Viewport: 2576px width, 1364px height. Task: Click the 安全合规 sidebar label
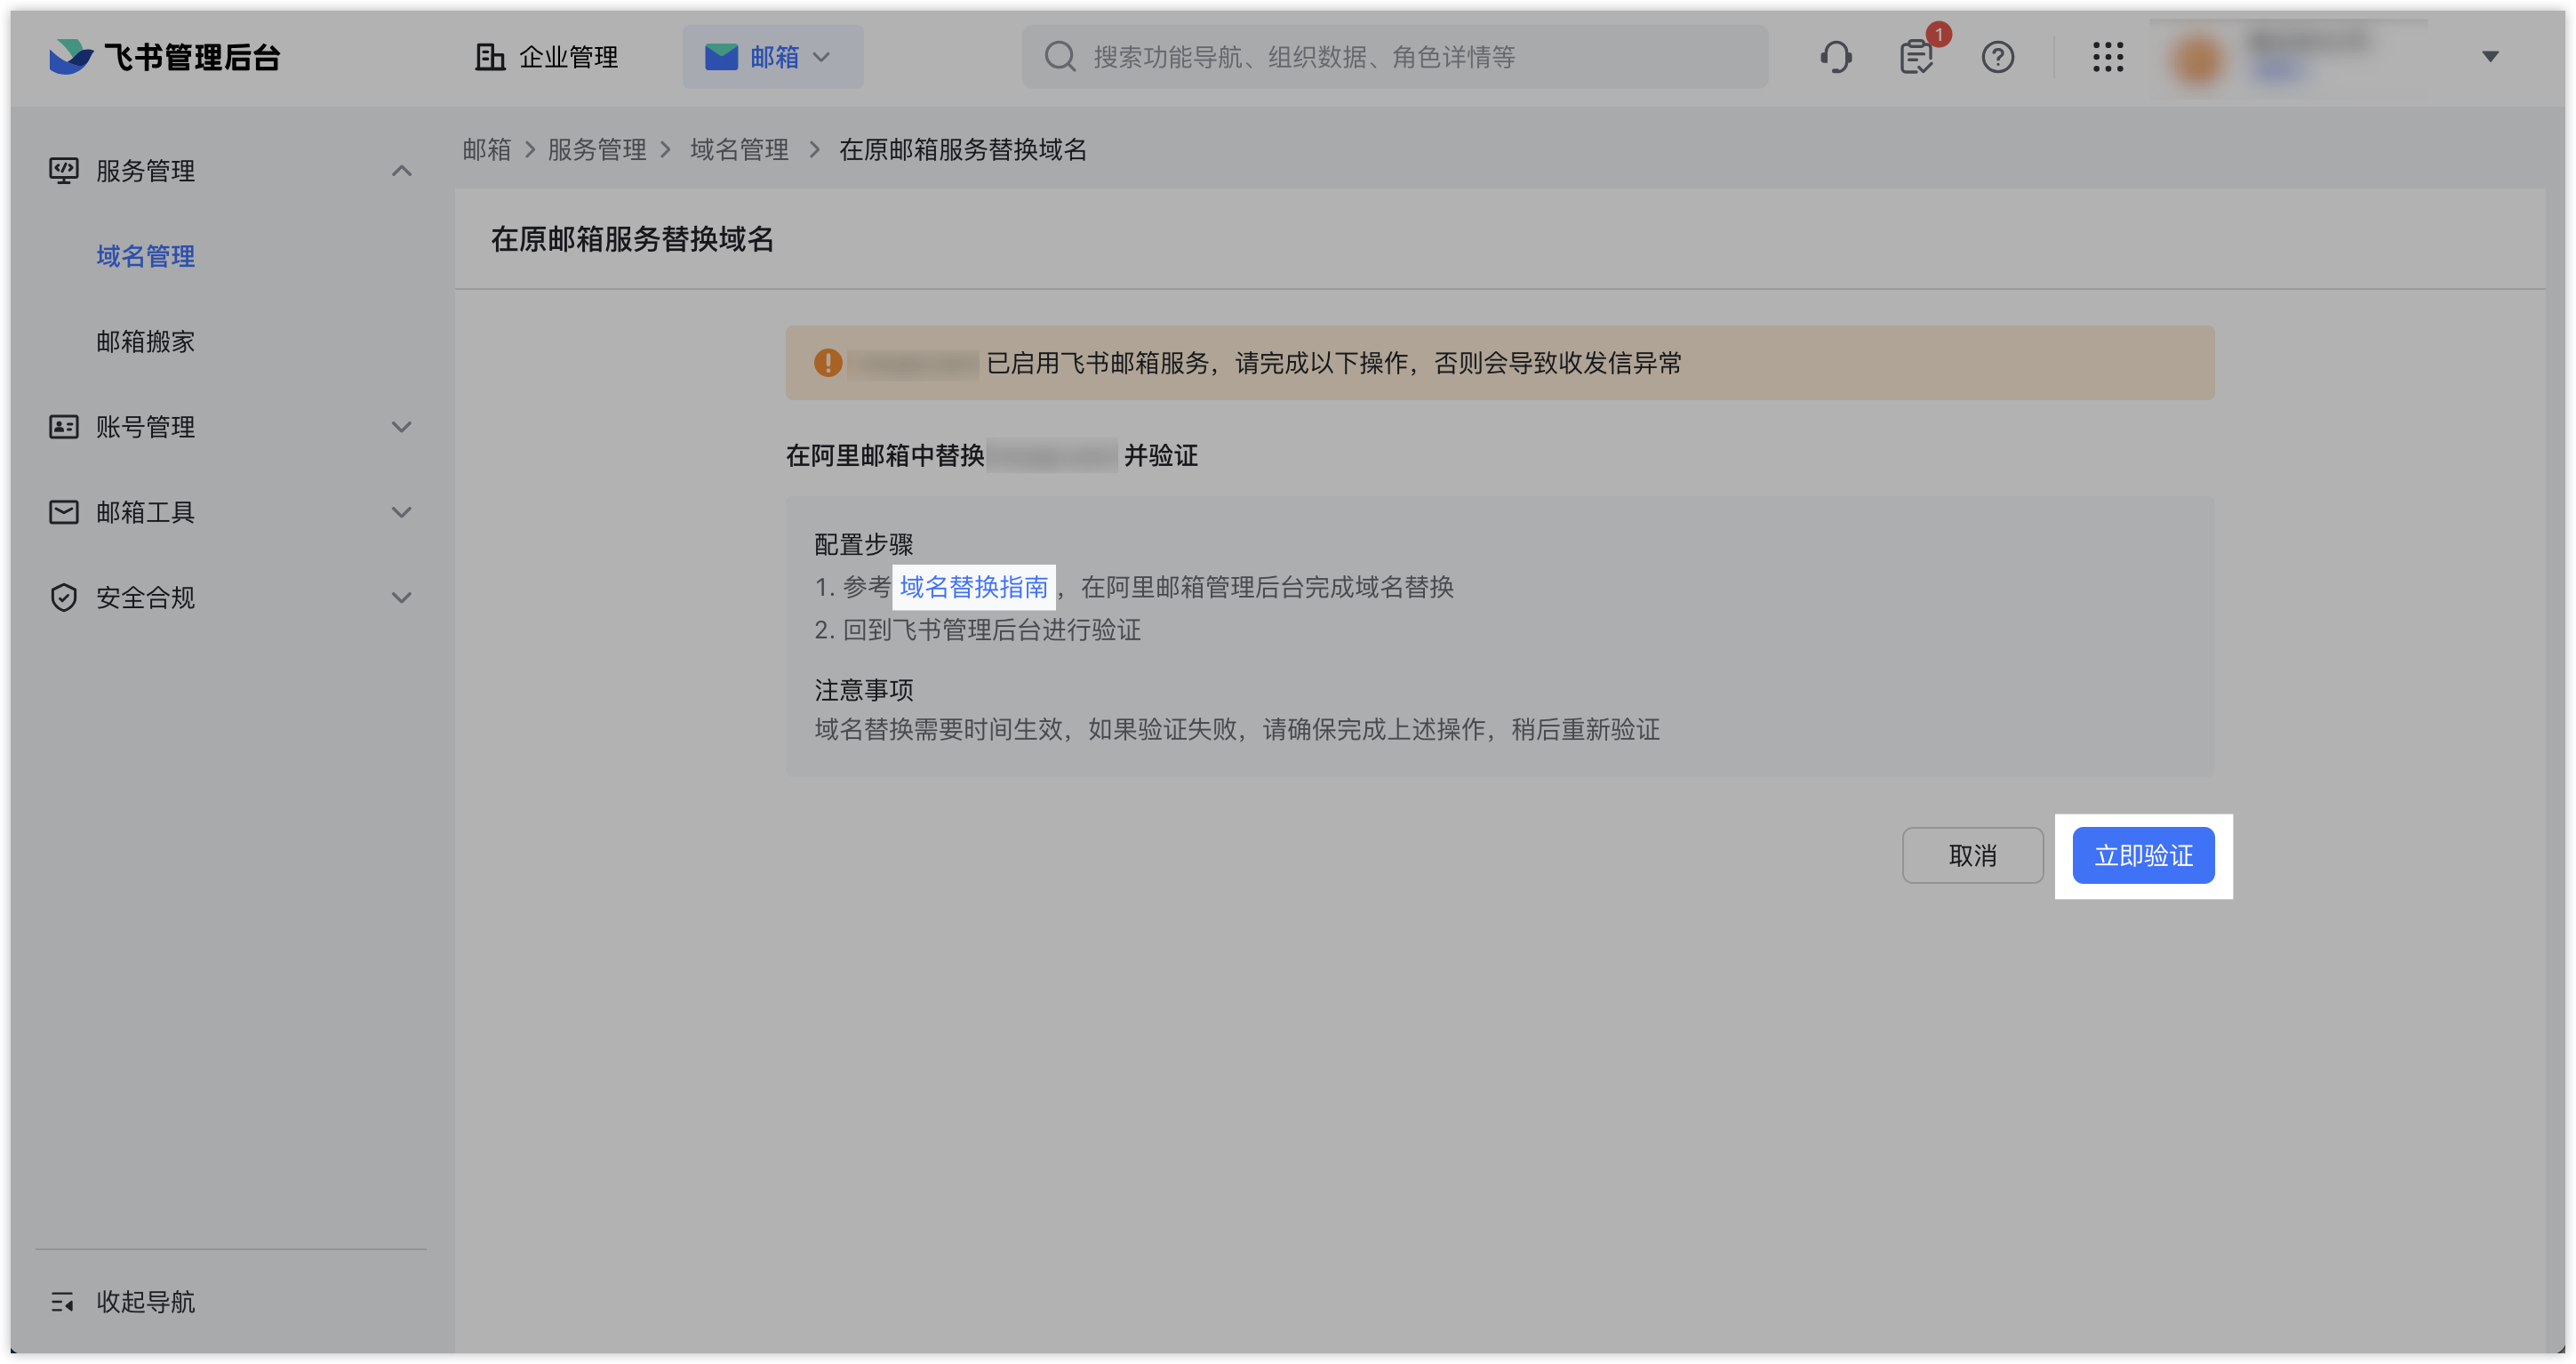(146, 597)
